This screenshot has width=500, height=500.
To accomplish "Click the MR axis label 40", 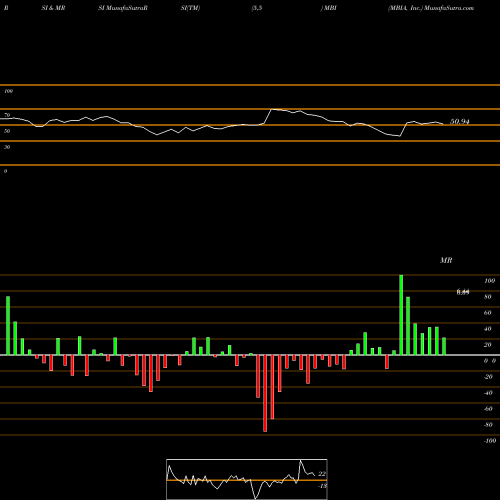I will pos(488,329).
